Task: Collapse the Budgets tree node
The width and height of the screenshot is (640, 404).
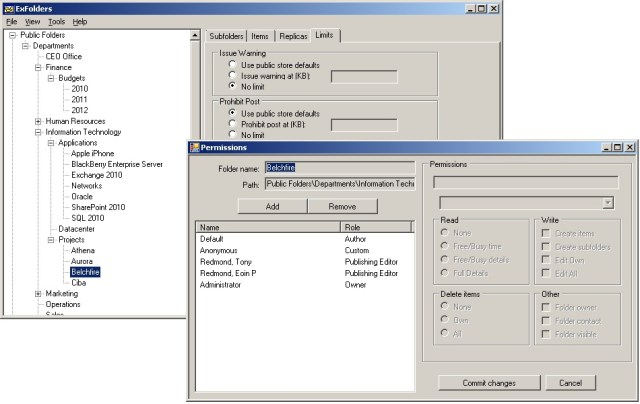Action: pyautogui.click(x=51, y=78)
